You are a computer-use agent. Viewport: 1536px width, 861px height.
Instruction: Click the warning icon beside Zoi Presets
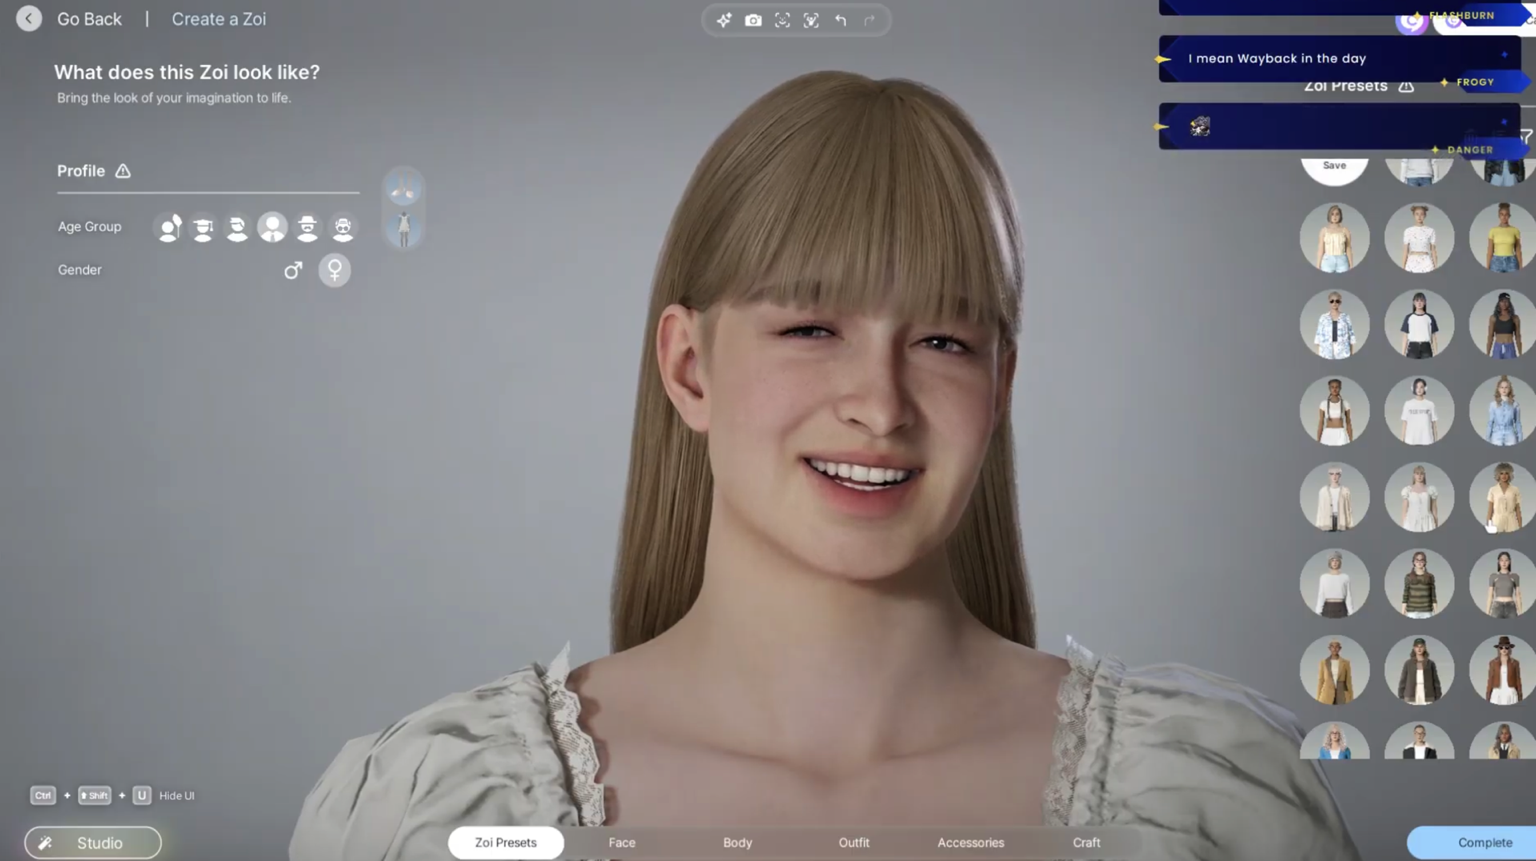(x=1406, y=86)
